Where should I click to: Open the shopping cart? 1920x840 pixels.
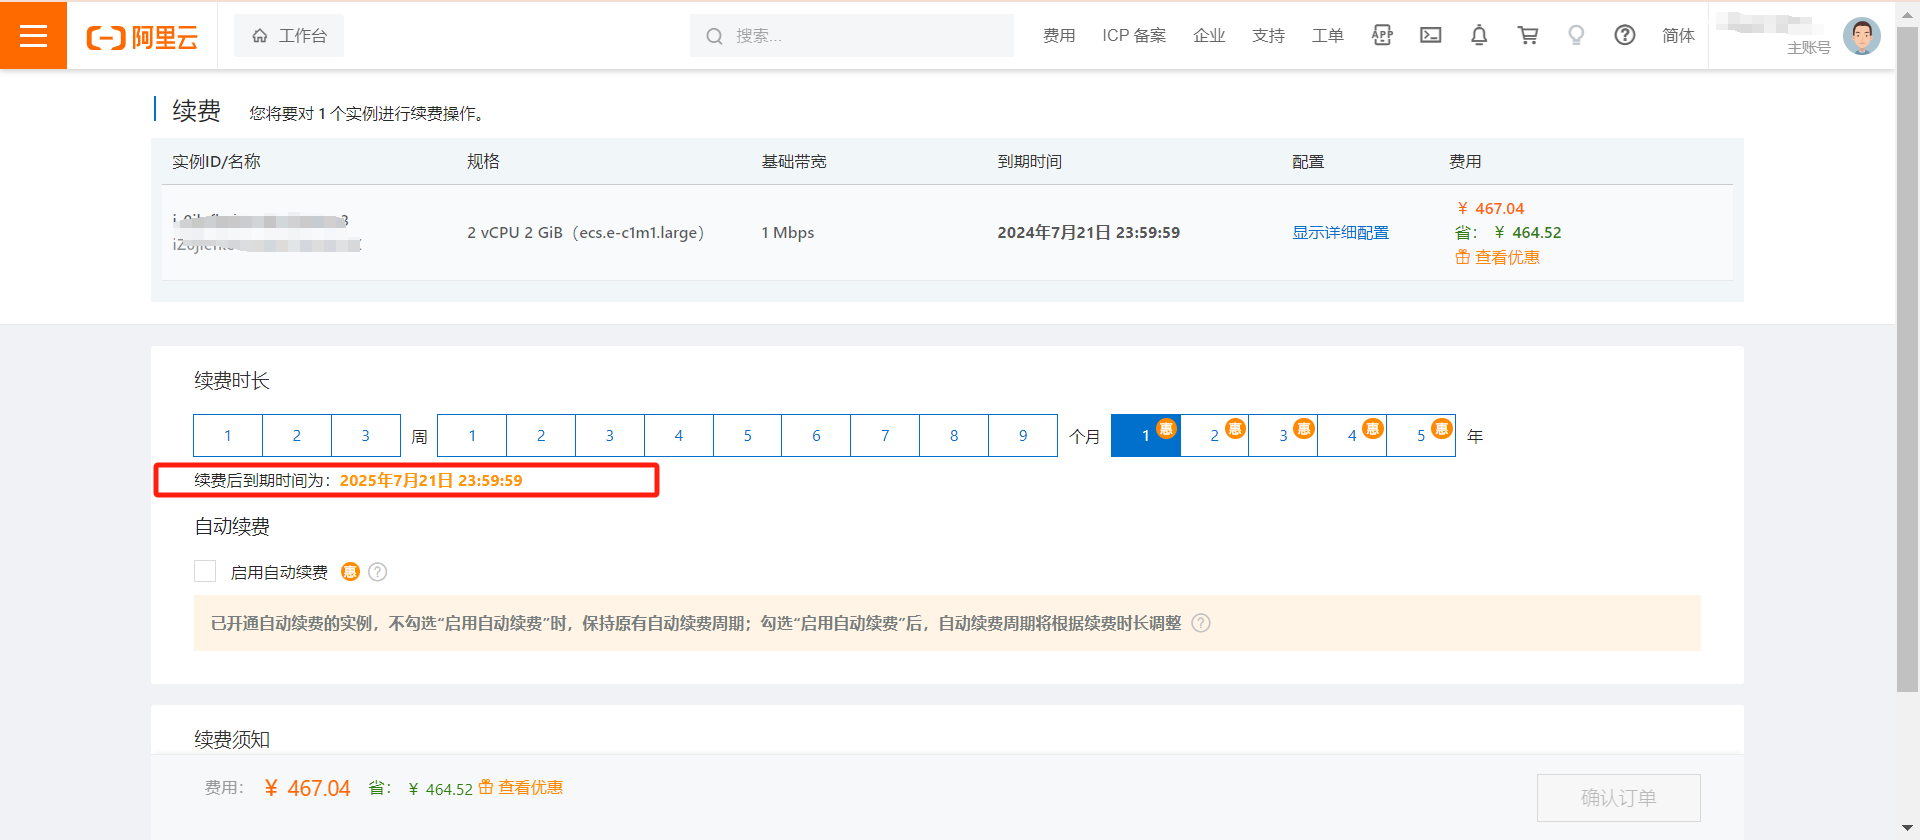click(x=1528, y=36)
